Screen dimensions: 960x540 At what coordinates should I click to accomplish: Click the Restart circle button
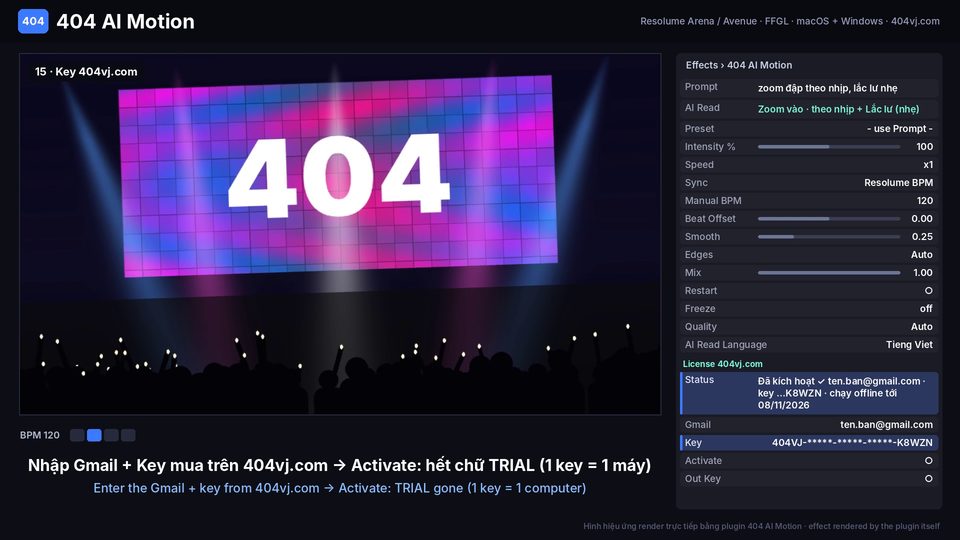[928, 291]
